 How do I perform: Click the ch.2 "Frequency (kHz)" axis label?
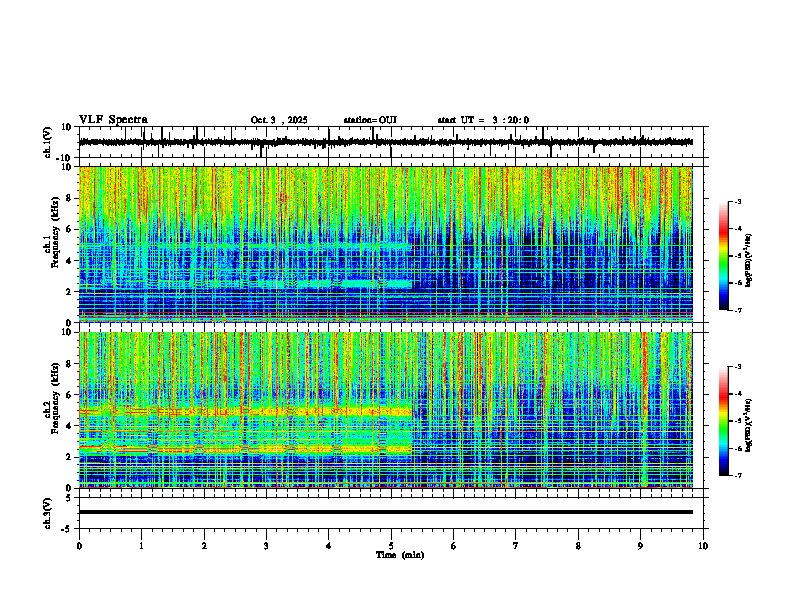coord(55,398)
